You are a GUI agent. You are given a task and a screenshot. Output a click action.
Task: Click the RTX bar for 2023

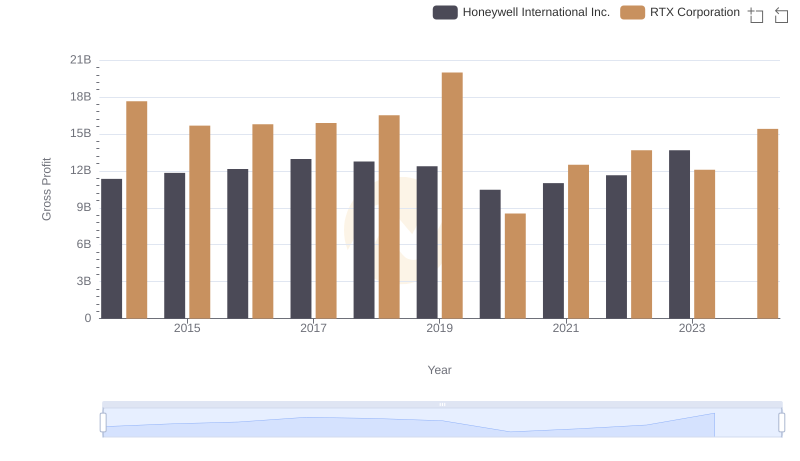(x=705, y=244)
